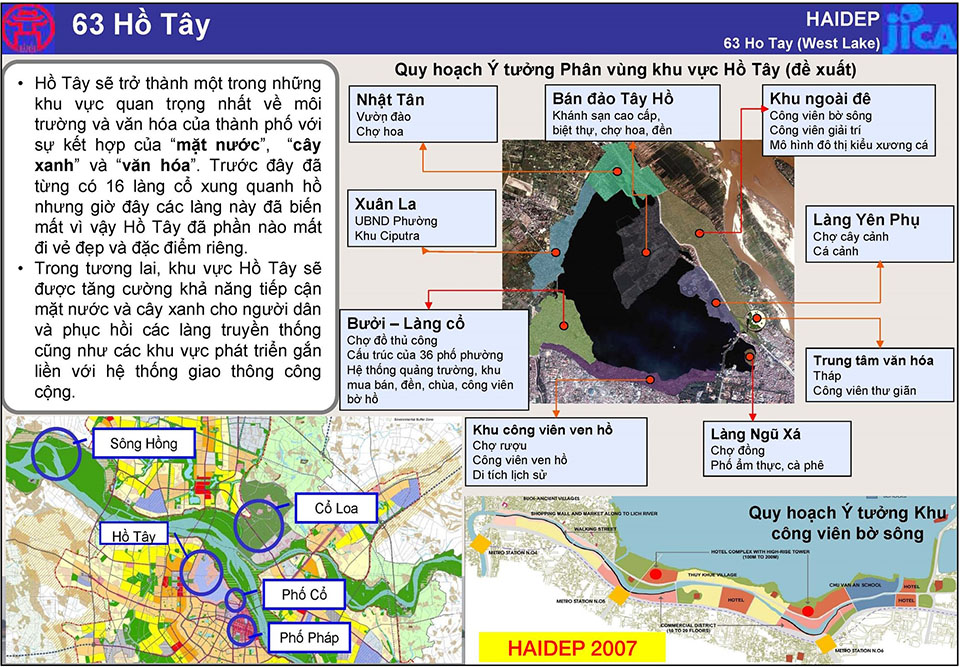Click "HOTEL COMPLEX WITH HIGH-RISE TOWER" label
960x667 pixels.
760,554
